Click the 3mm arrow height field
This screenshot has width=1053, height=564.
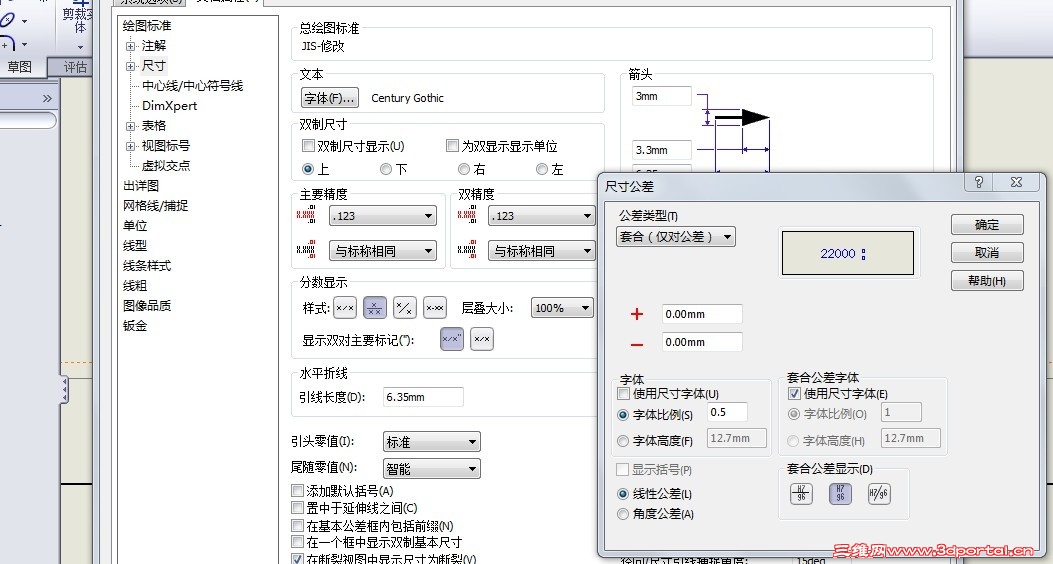tap(661, 96)
